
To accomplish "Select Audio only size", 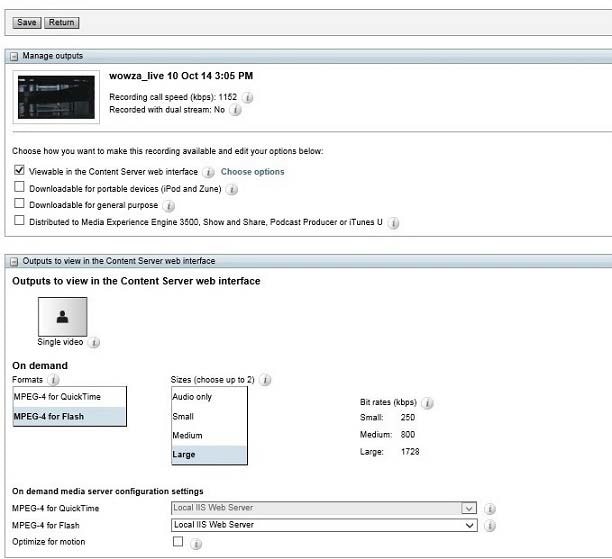I will tap(209, 397).
